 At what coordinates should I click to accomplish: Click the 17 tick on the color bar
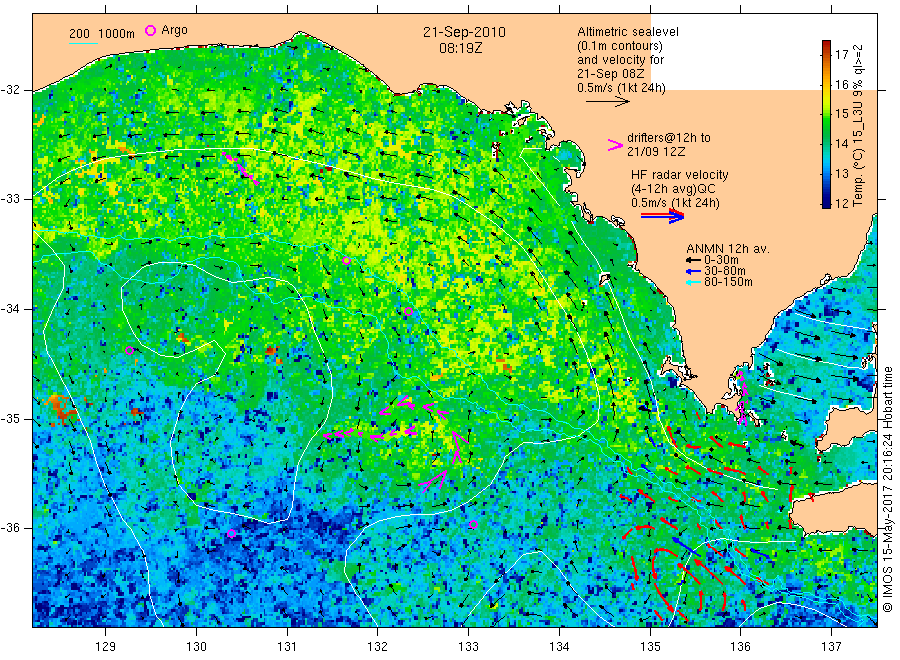pyautogui.click(x=841, y=55)
